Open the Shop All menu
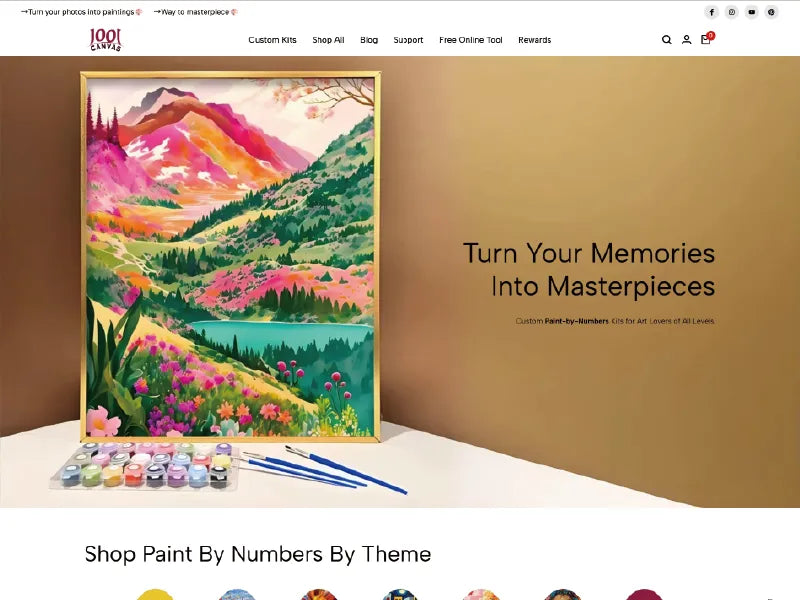 coord(329,40)
